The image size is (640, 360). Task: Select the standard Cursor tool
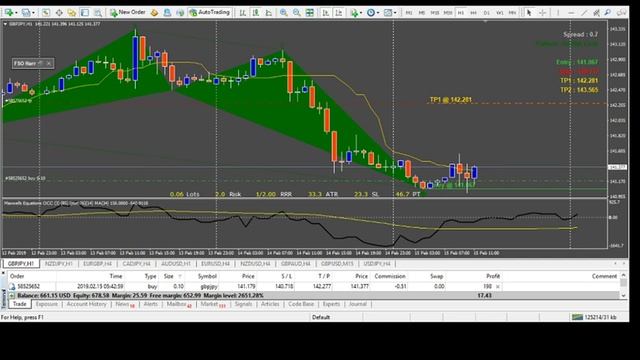[529, 13]
